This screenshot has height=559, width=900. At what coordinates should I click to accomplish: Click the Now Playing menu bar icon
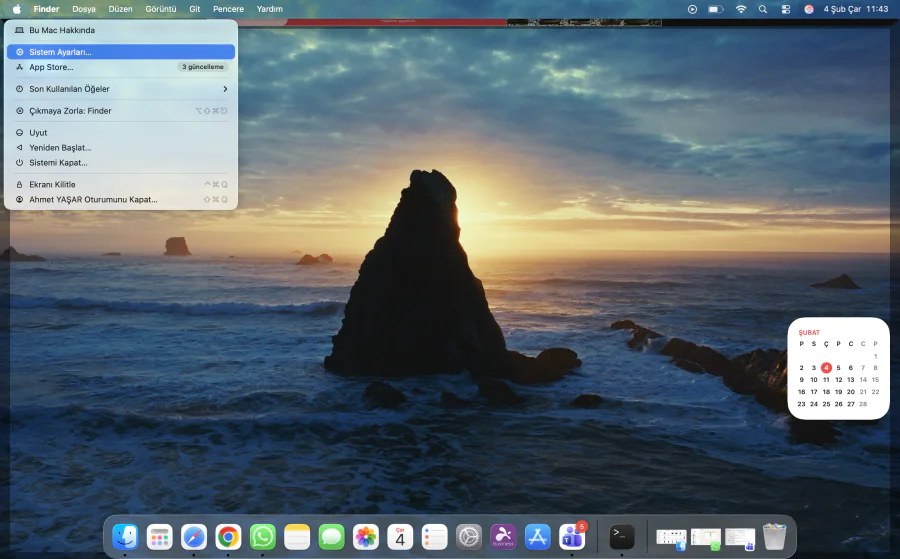click(x=692, y=9)
